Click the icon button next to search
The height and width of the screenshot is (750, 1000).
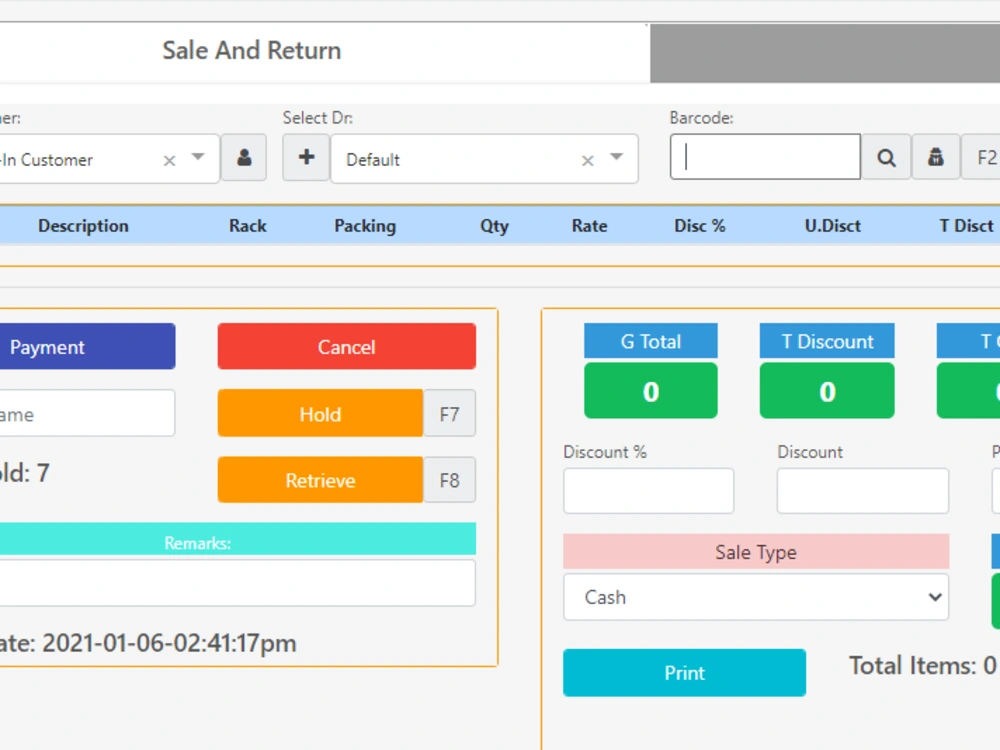[936, 158]
